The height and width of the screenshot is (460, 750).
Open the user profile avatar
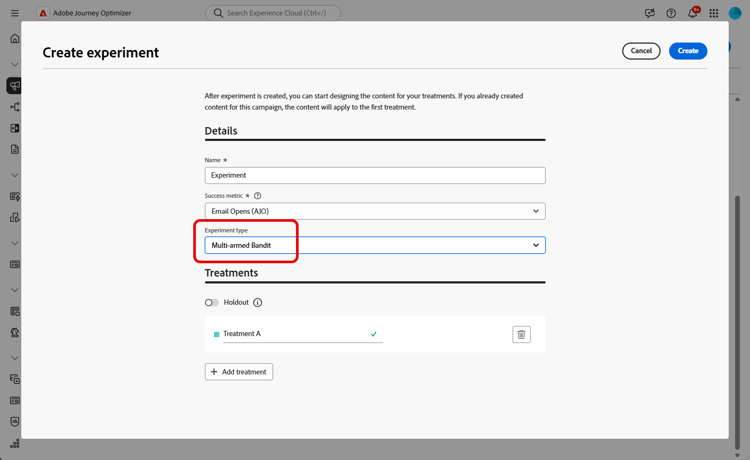pos(735,13)
